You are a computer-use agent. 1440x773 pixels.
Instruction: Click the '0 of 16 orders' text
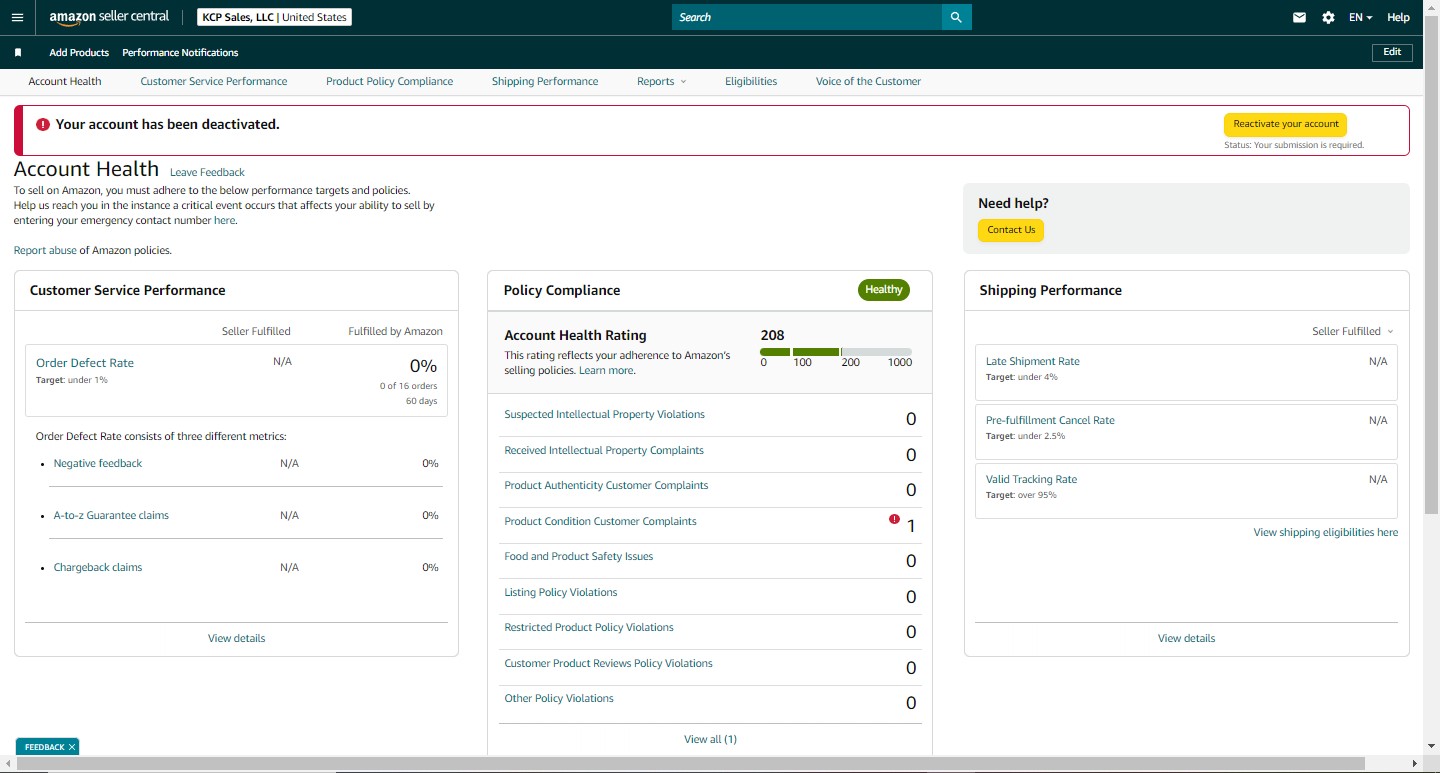pyautogui.click(x=408, y=386)
